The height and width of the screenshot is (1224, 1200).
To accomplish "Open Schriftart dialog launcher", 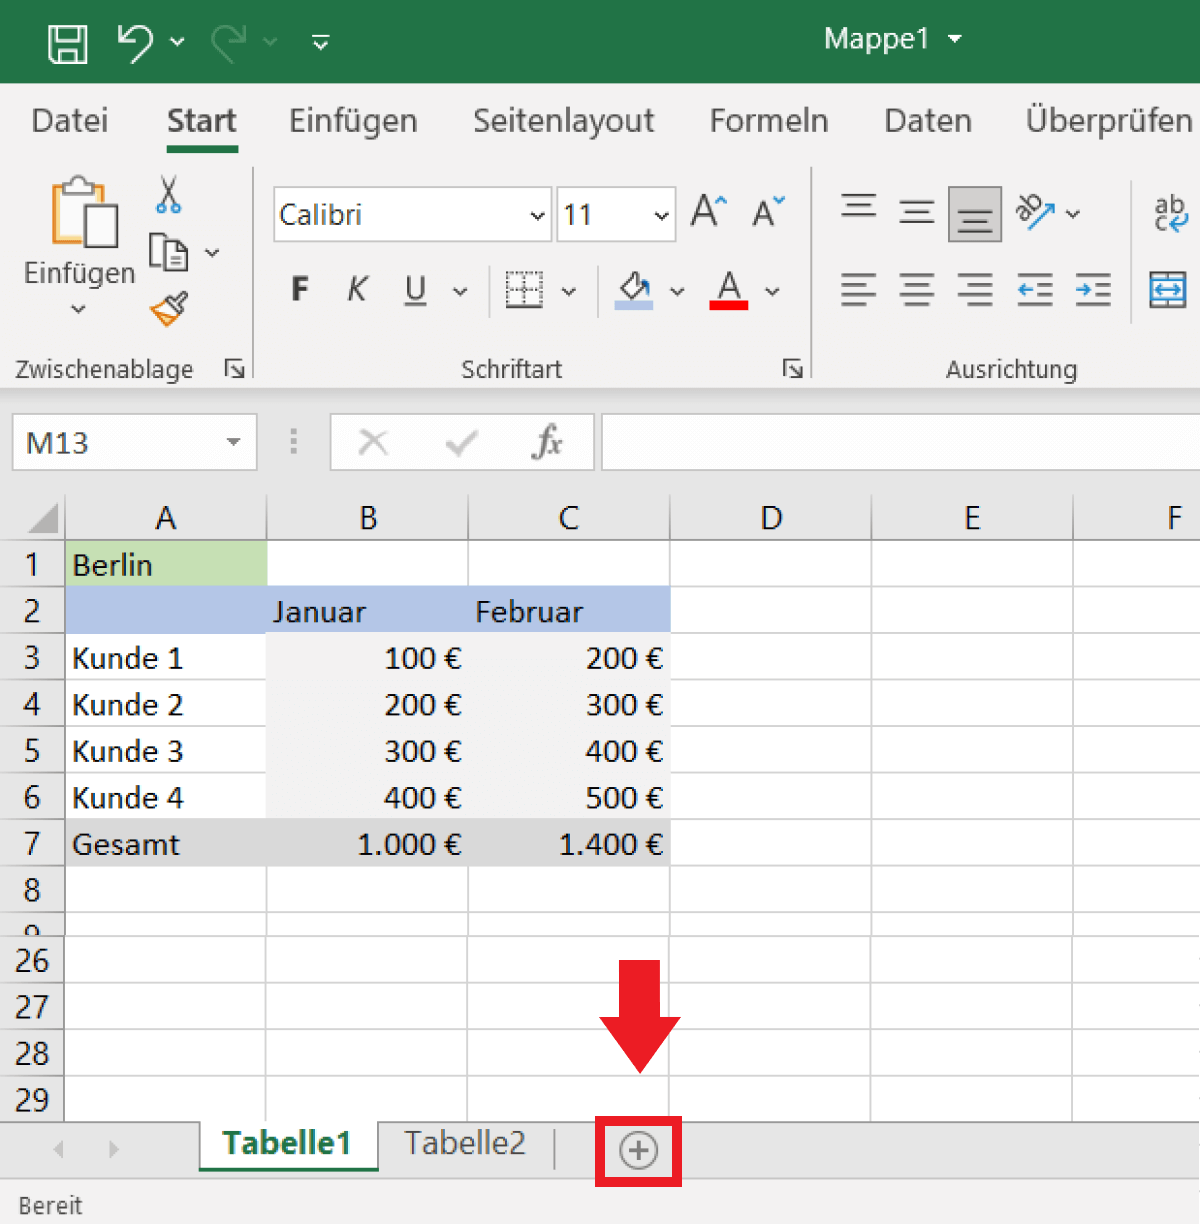I will [x=793, y=369].
